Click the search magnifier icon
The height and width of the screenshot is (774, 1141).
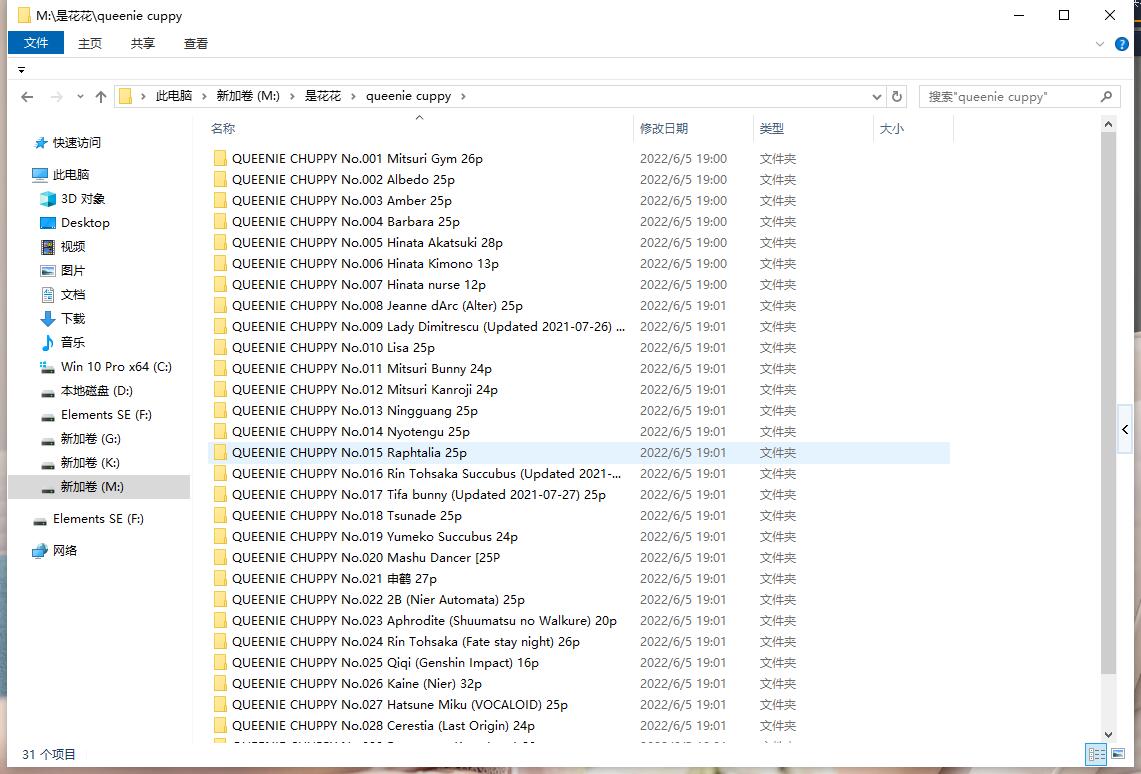[x=1106, y=96]
